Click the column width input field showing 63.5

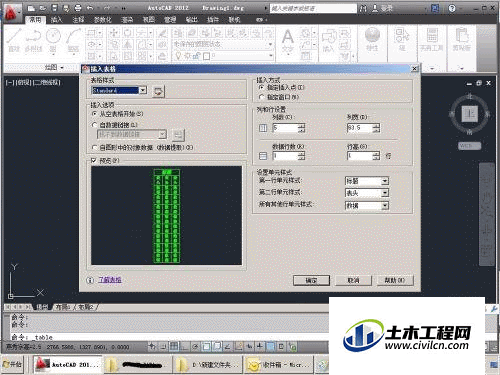(x=360, y=128)
